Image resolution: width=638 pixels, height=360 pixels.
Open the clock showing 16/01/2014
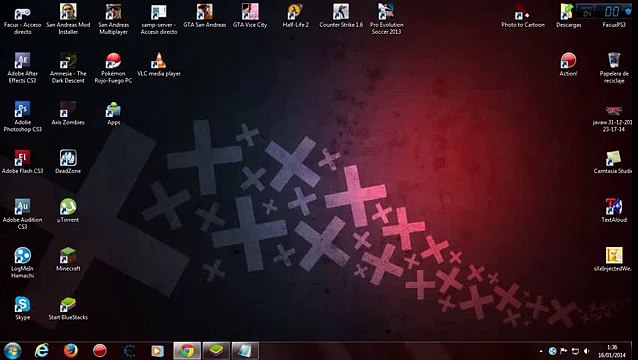click(612, 351)
